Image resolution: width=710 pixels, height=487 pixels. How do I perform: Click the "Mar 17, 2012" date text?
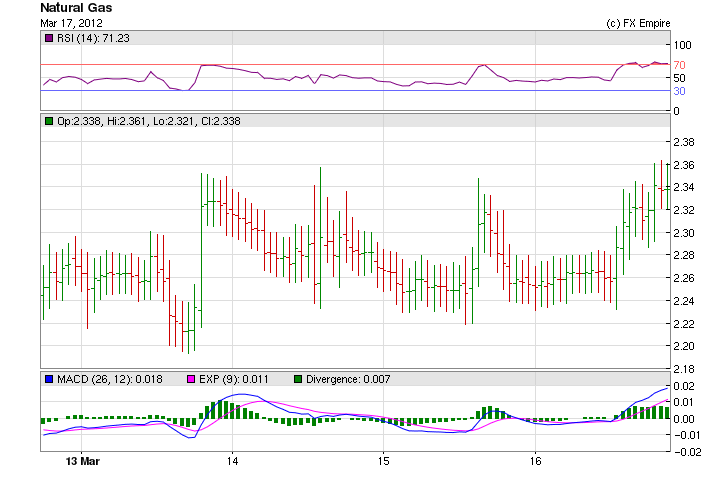[72, 23]
